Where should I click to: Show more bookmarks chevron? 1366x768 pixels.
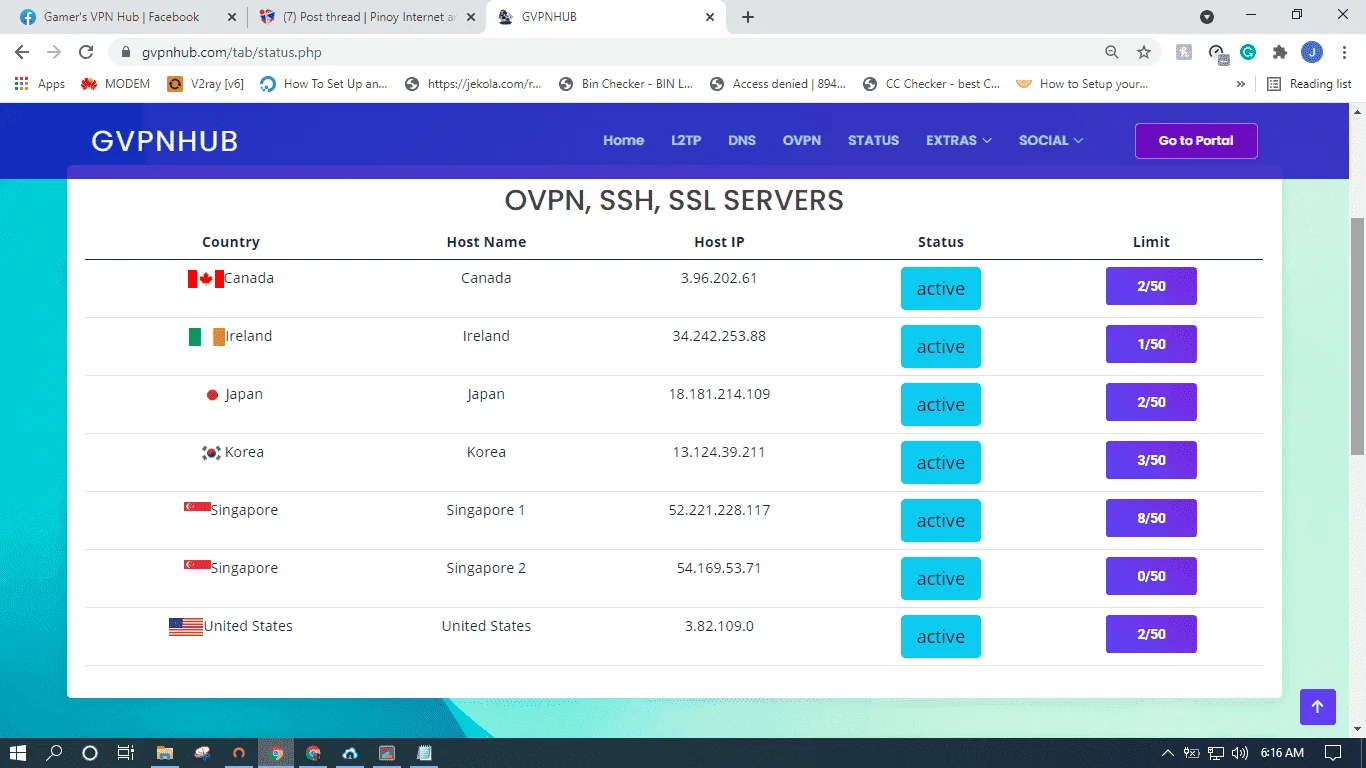[1241, 84]
